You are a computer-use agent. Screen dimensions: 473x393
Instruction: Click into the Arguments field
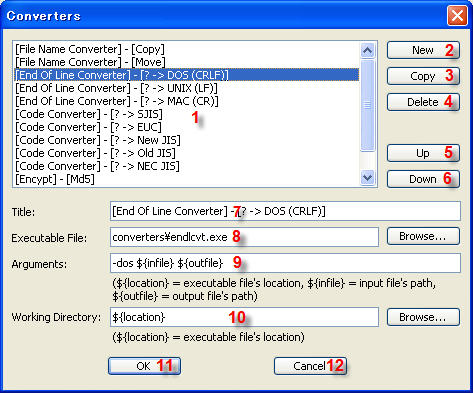coord(285,263)
